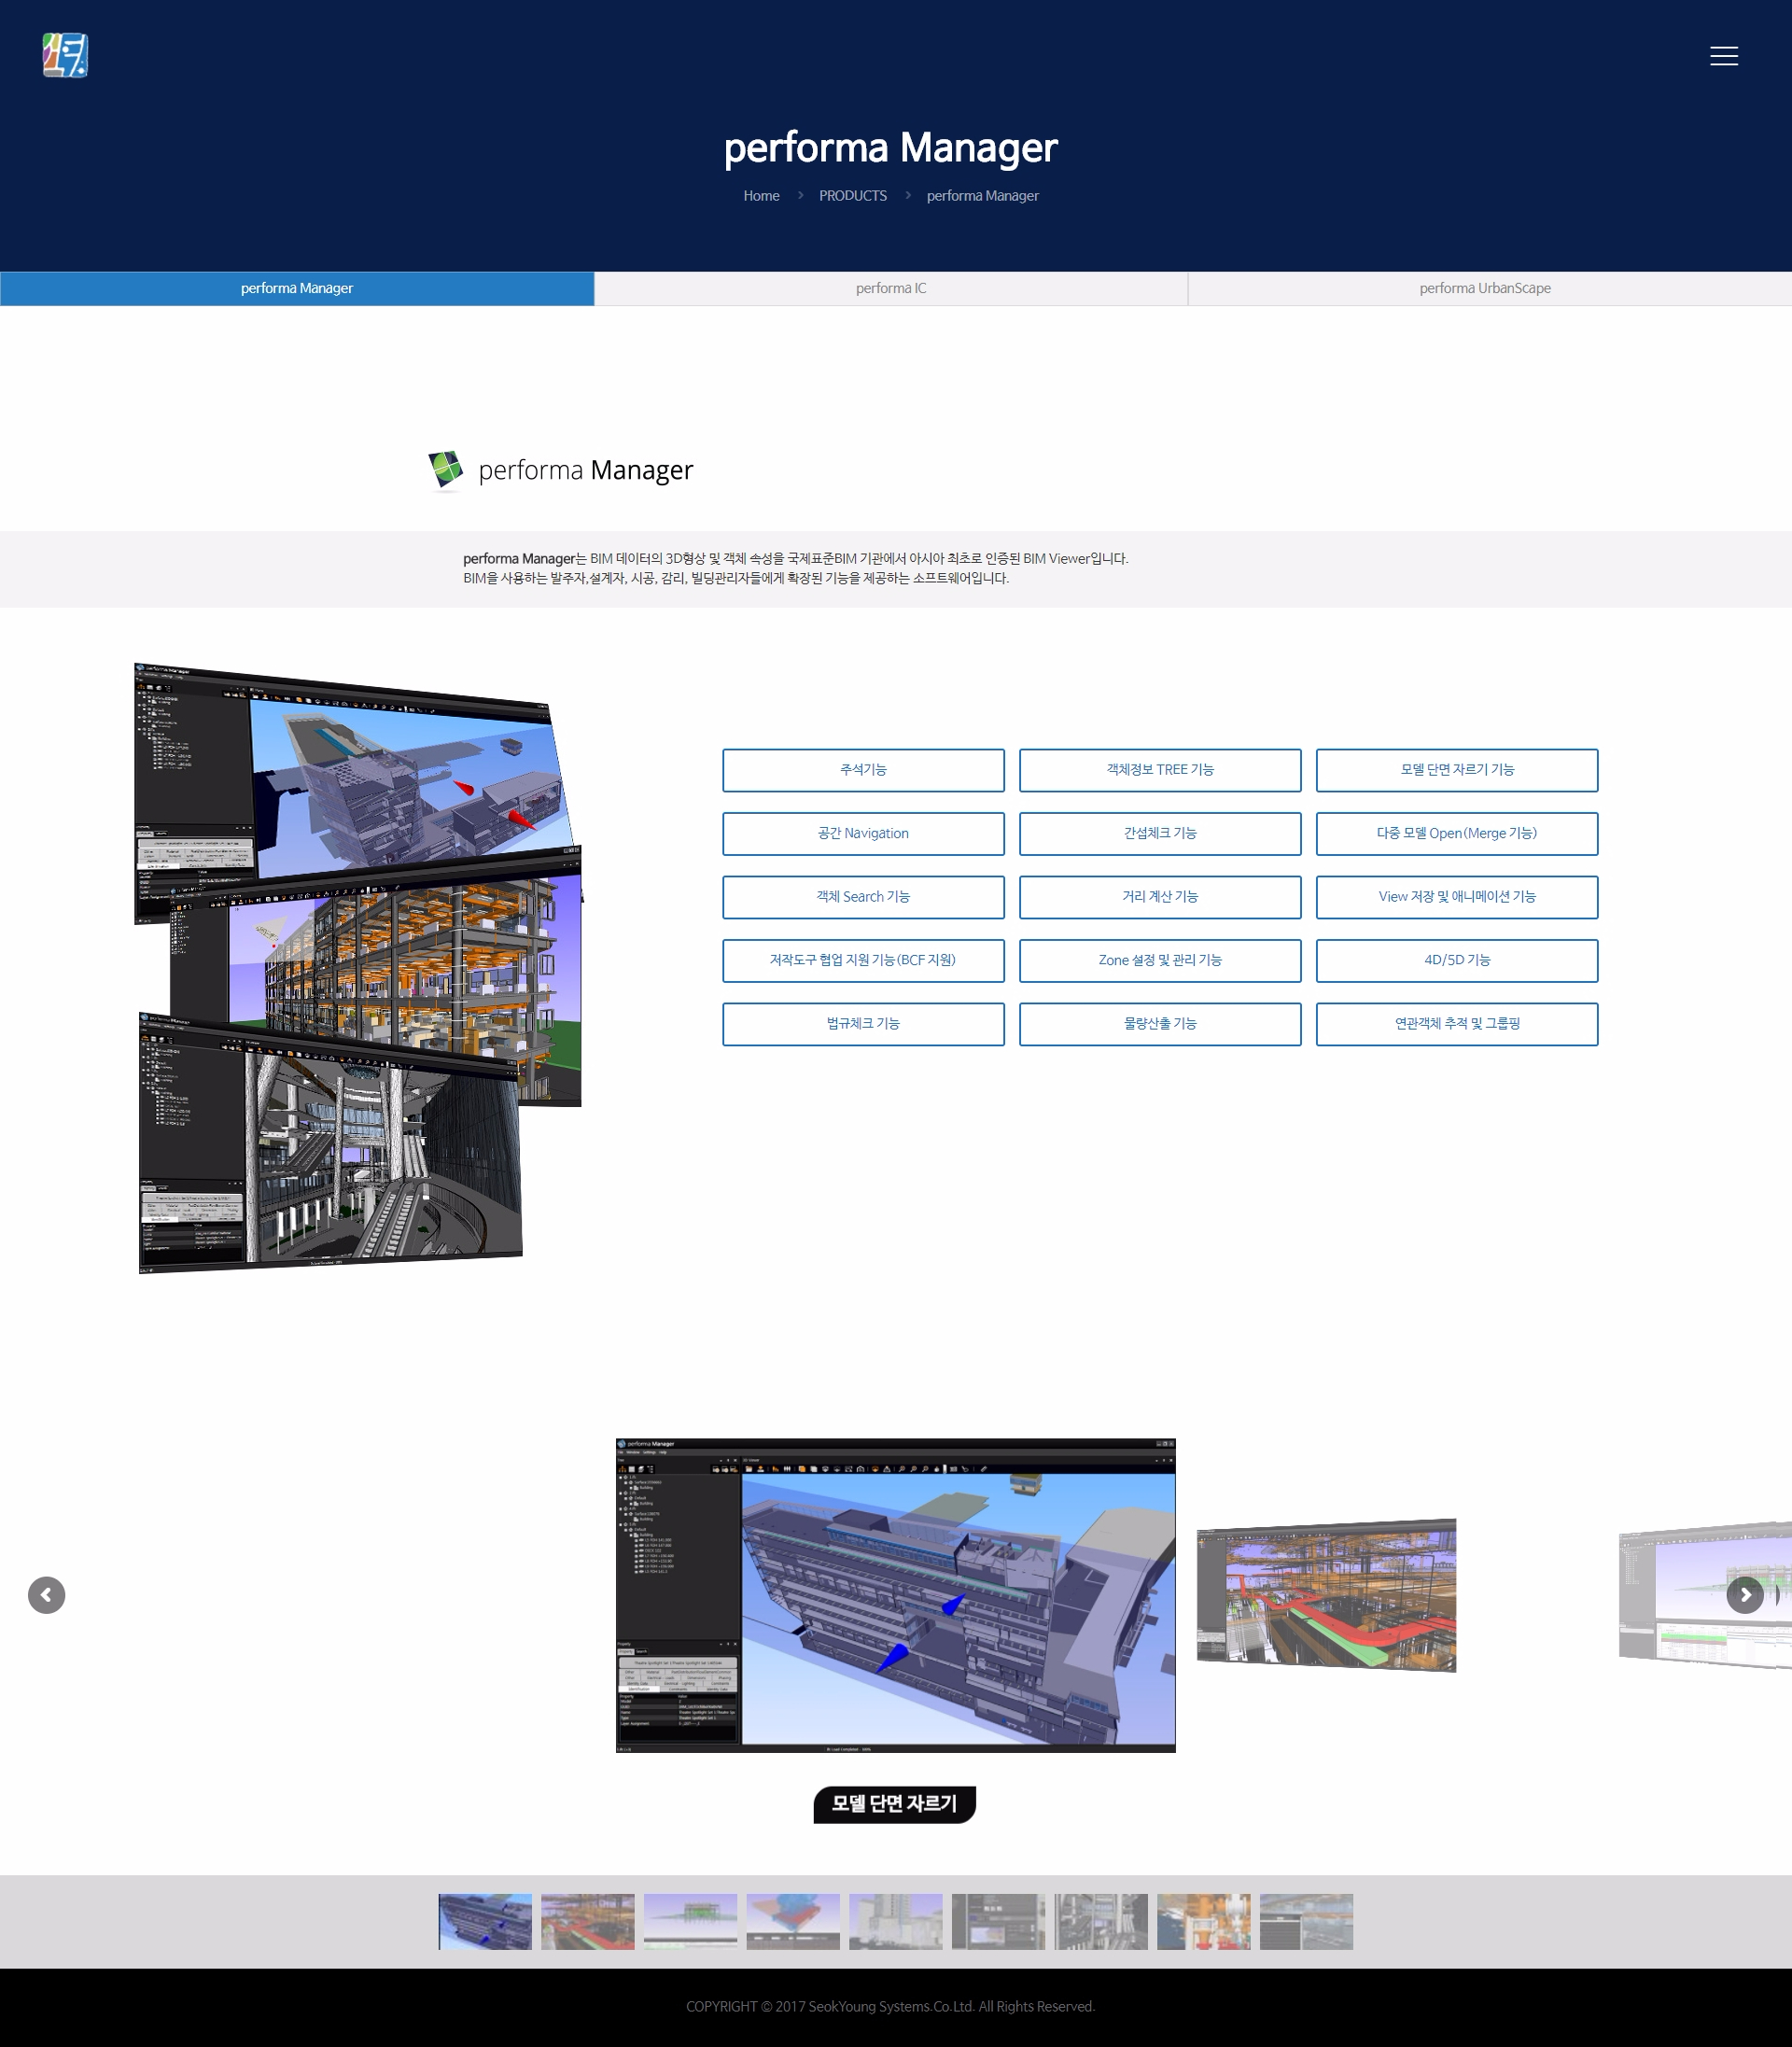Click the 간섭체크 기능 button
Screen dimensions: 1792x2047
click(x=1160, y=834)
